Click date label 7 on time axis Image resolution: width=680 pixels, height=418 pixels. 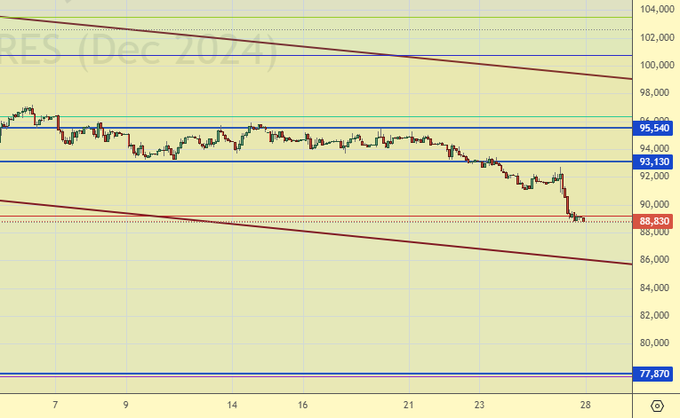coord(55,405)
